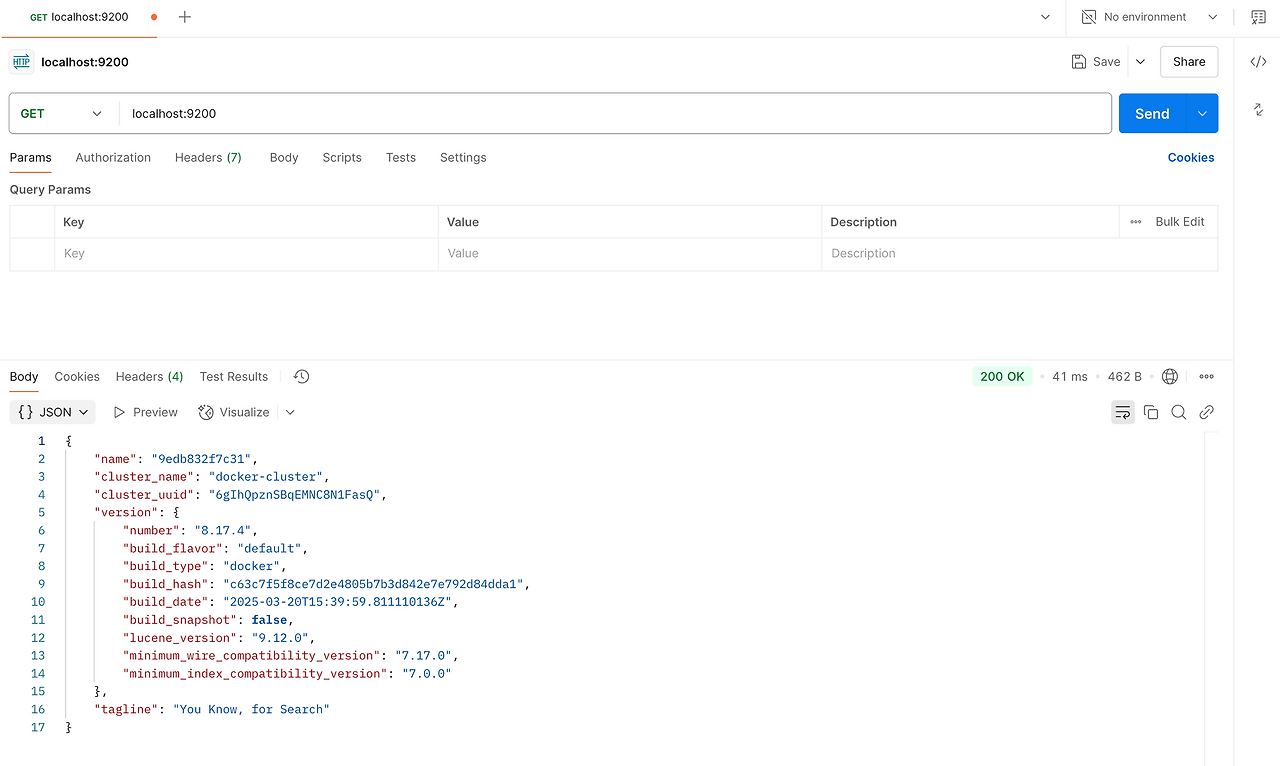Open the Cookies link
The image size is (1280, 766).
(x=1191, y=158)
